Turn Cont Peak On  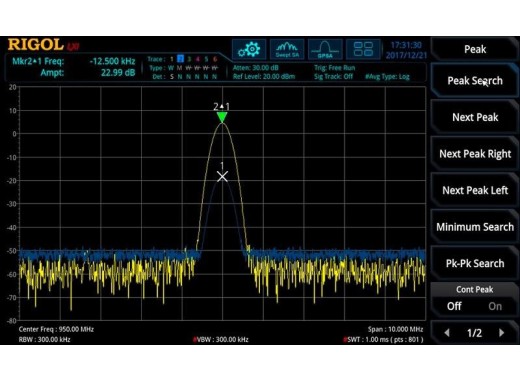coord(495,306)
